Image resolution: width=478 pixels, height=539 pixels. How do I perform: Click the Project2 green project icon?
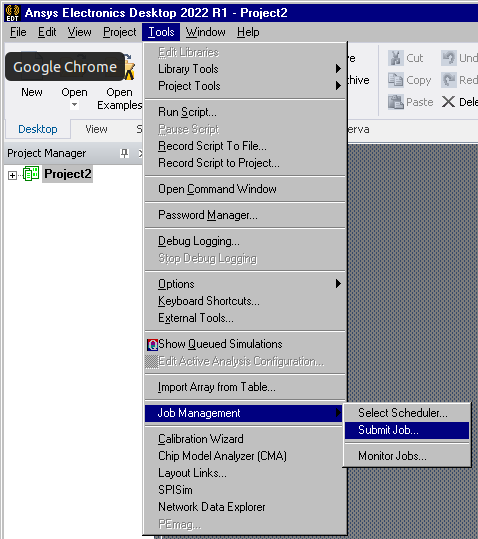[31, 174]
